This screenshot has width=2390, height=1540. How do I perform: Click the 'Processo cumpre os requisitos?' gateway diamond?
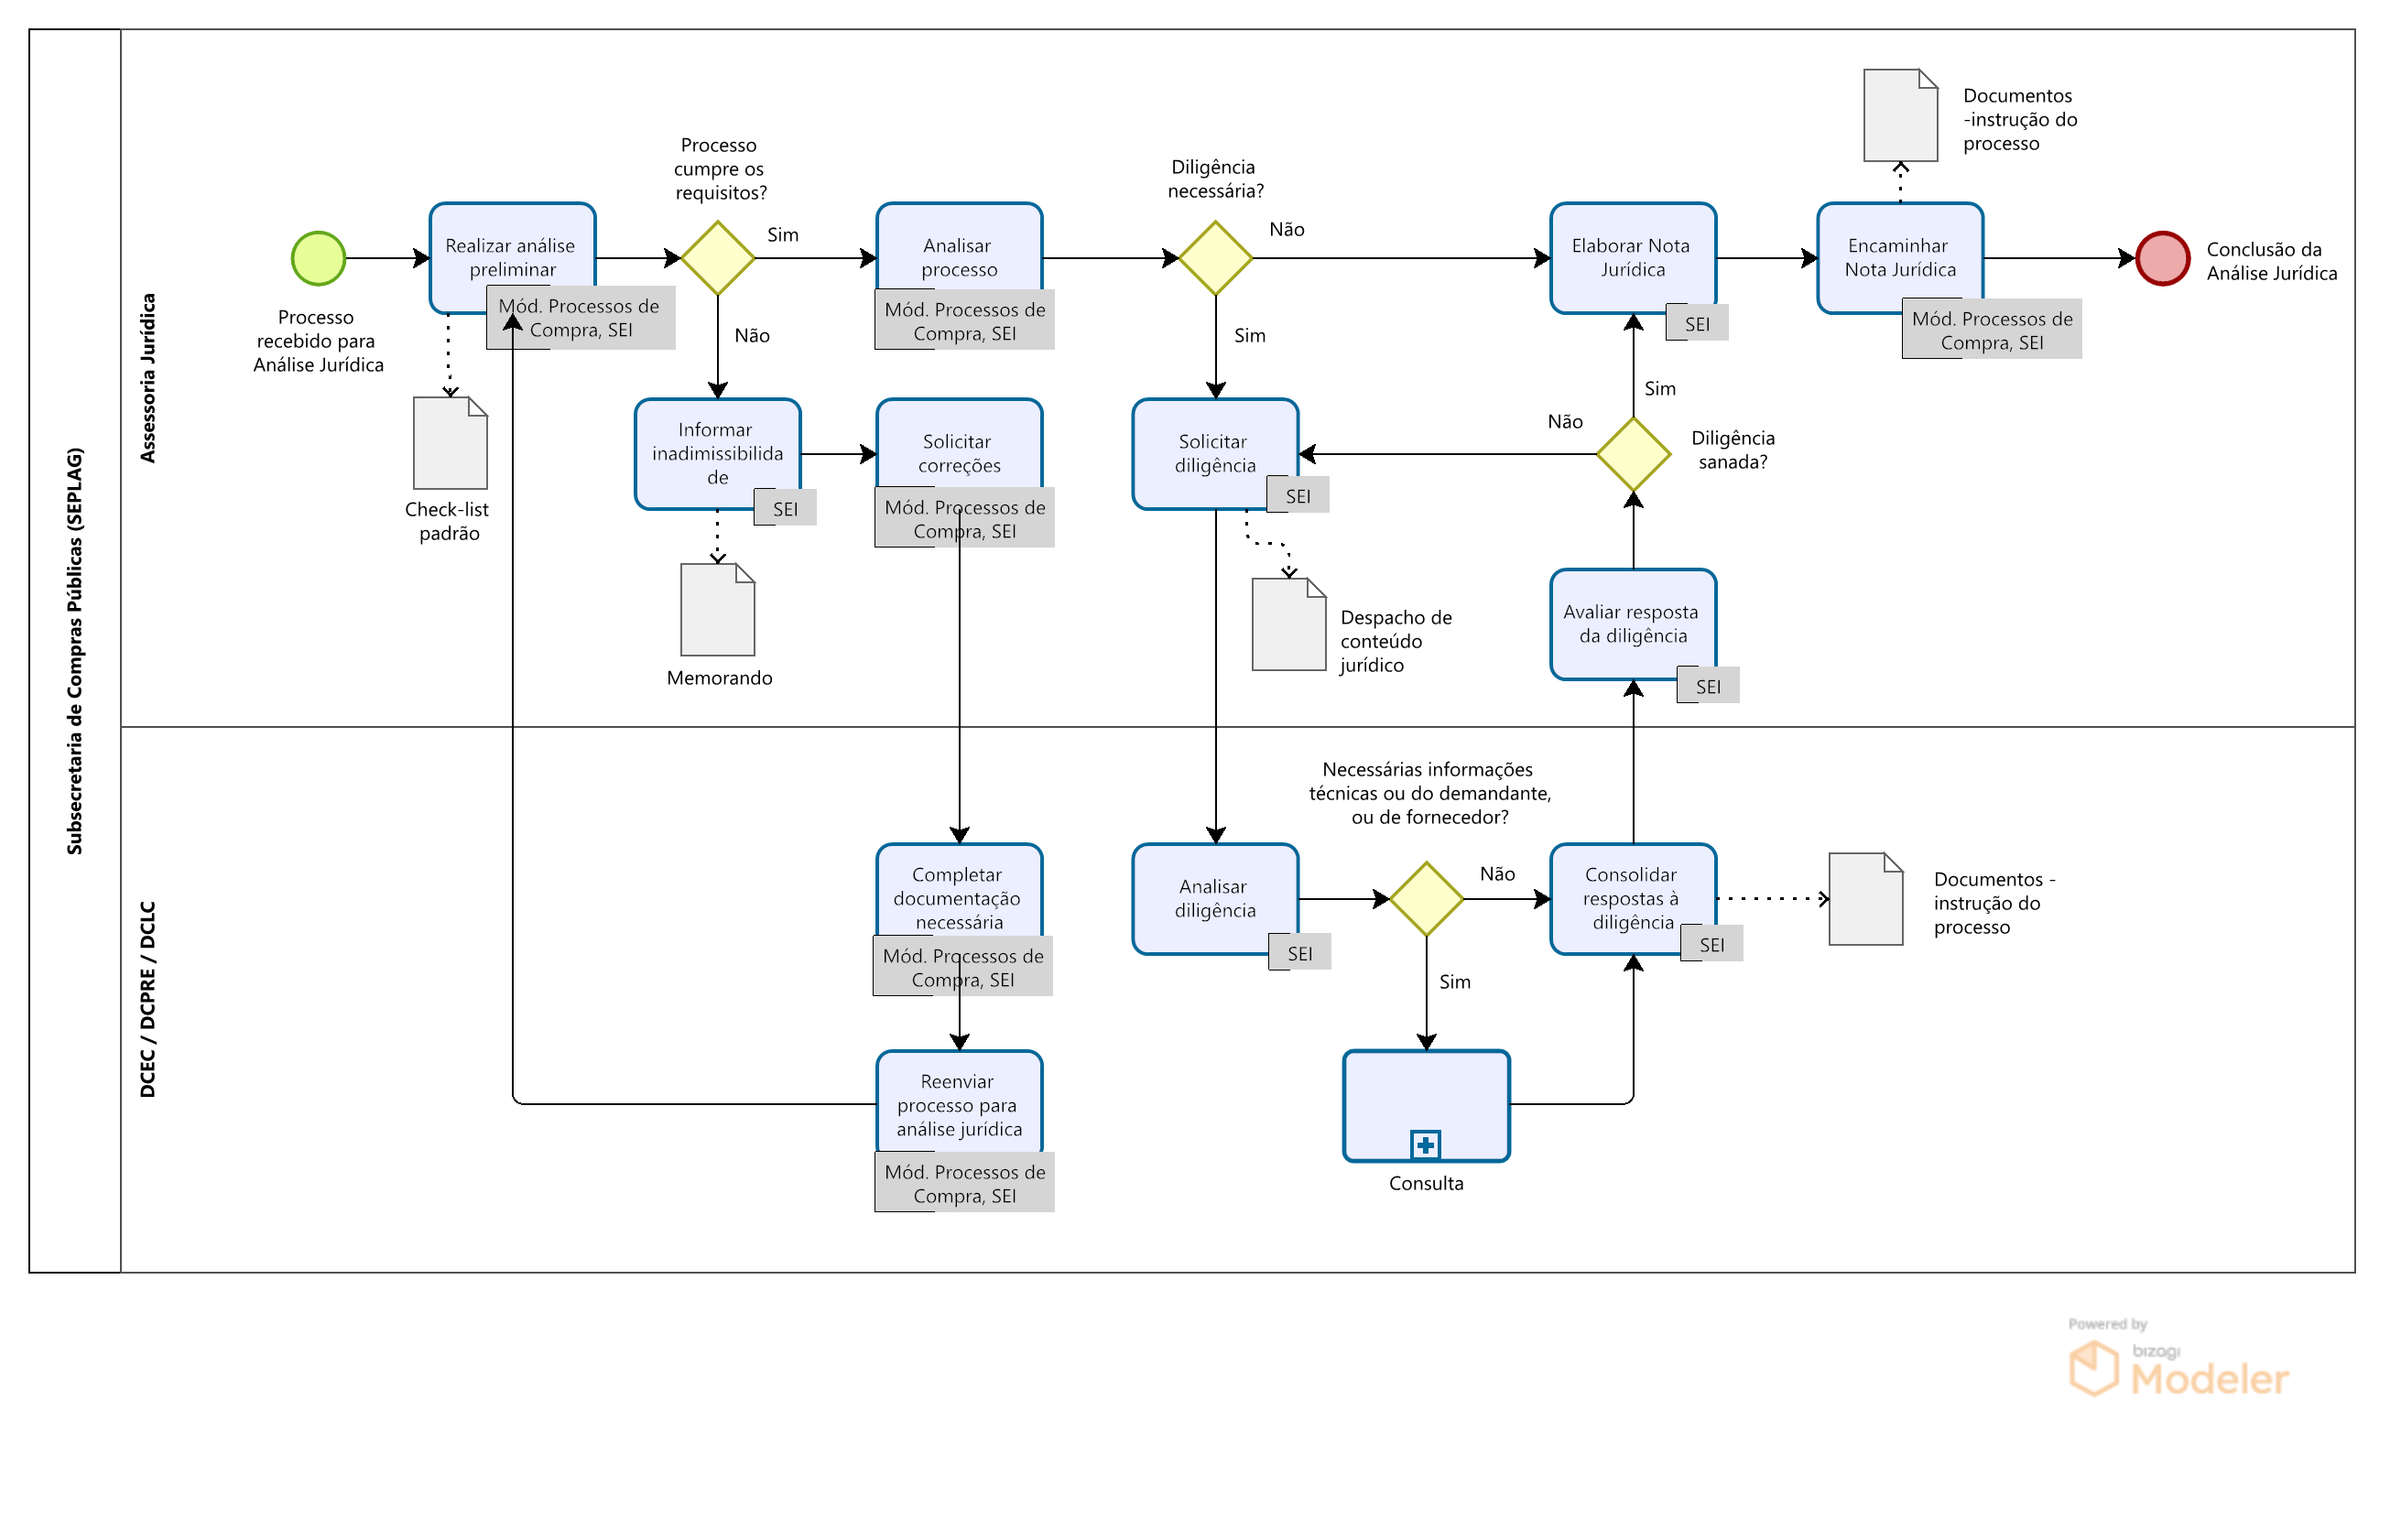pyautogui.click(x=717, y=258)
